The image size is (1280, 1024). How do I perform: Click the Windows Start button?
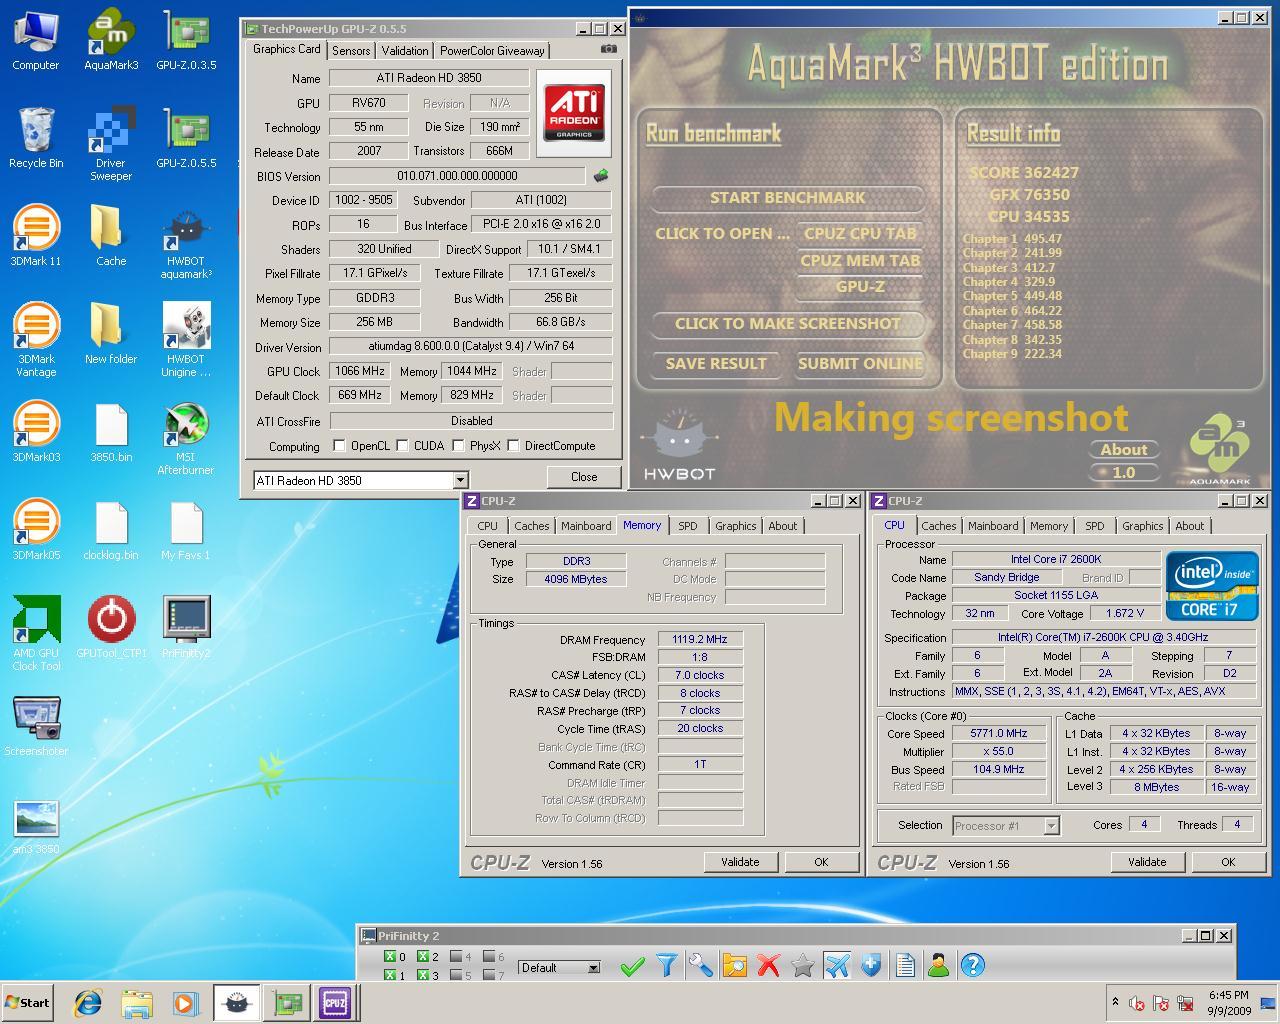[x=27, y=1003]
